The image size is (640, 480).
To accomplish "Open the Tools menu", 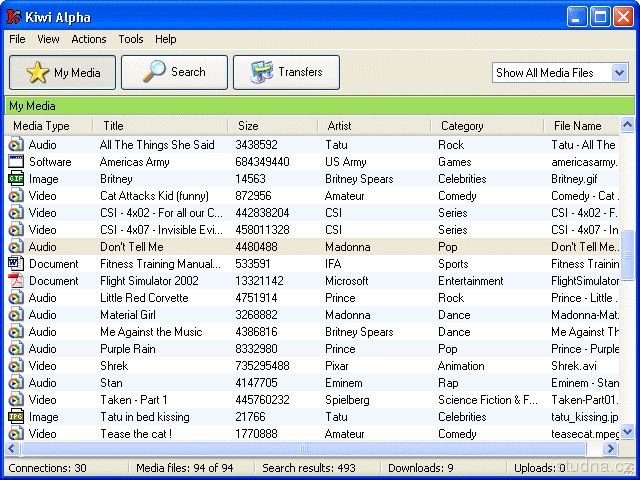I will (131, 39).
